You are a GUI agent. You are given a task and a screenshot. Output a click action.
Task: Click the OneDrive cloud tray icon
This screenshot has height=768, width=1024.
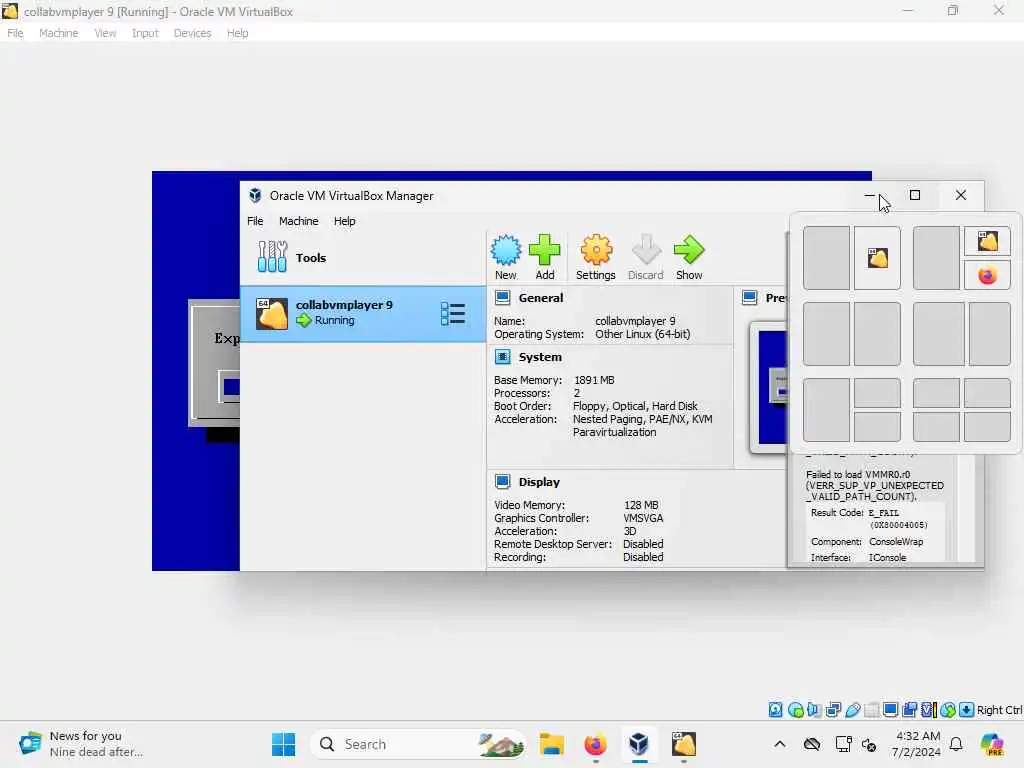click(812, 744)
